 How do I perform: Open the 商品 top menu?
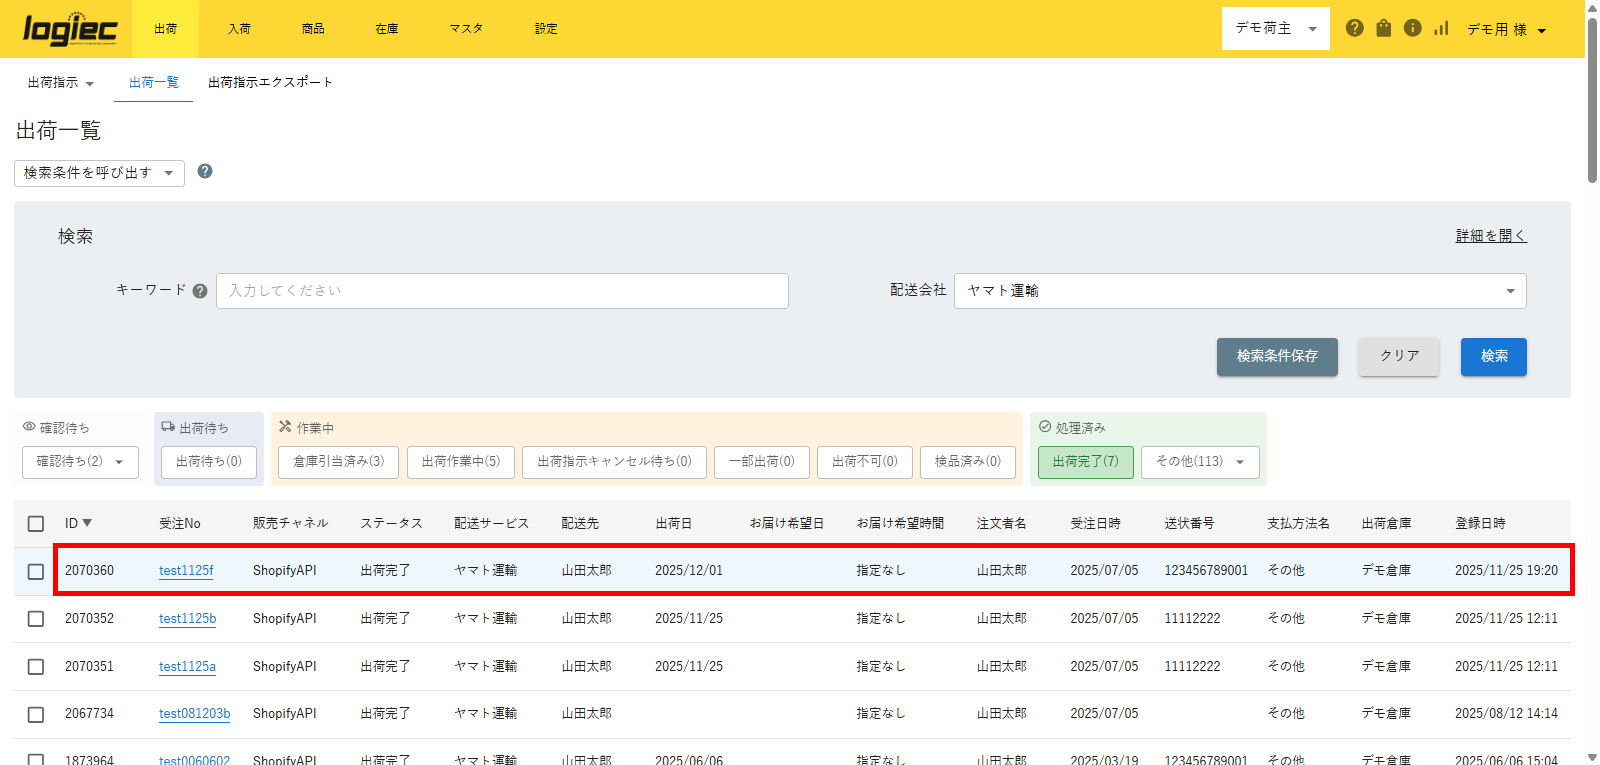313,29
